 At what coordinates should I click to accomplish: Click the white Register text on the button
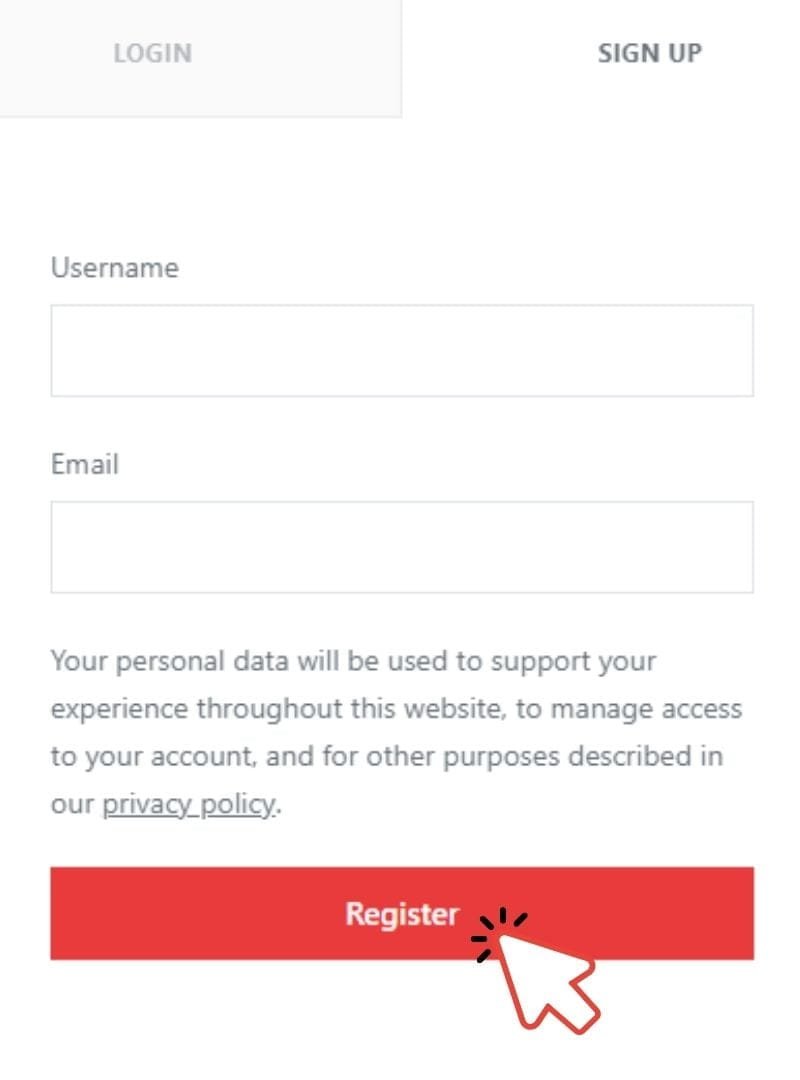[x=402, y=914]
